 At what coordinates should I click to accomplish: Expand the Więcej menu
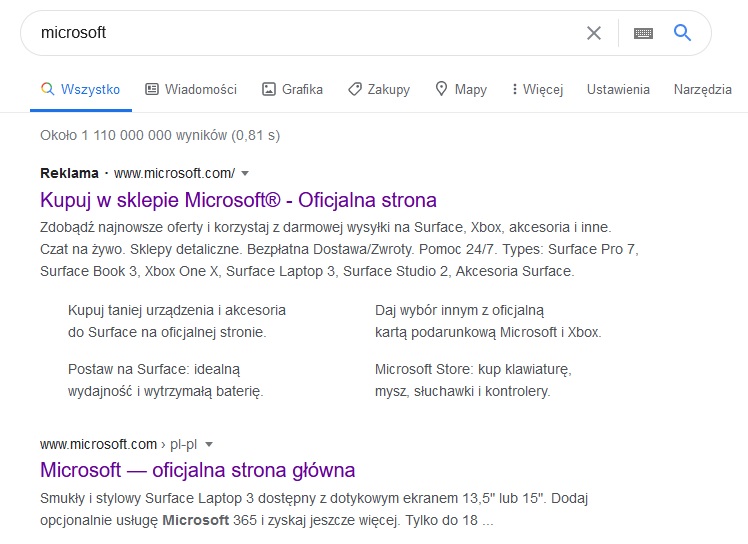pyautogui.click(x=537, y=89)
